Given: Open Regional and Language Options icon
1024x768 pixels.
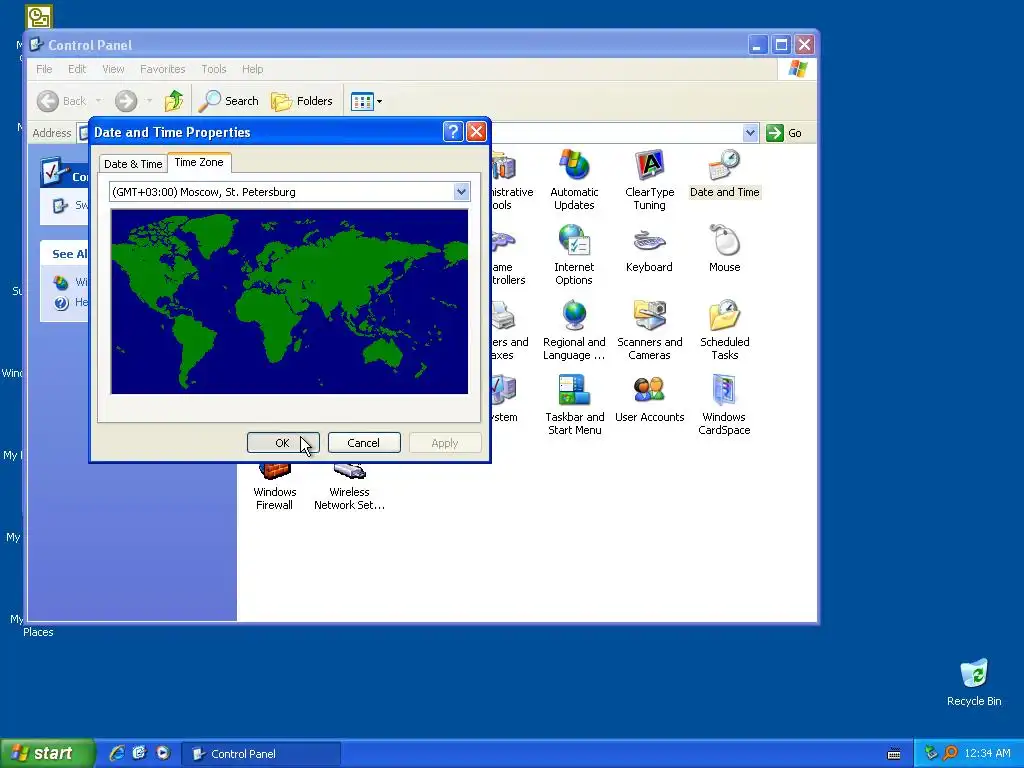Looking at the screenshot, I should click(x=574, y=330).
